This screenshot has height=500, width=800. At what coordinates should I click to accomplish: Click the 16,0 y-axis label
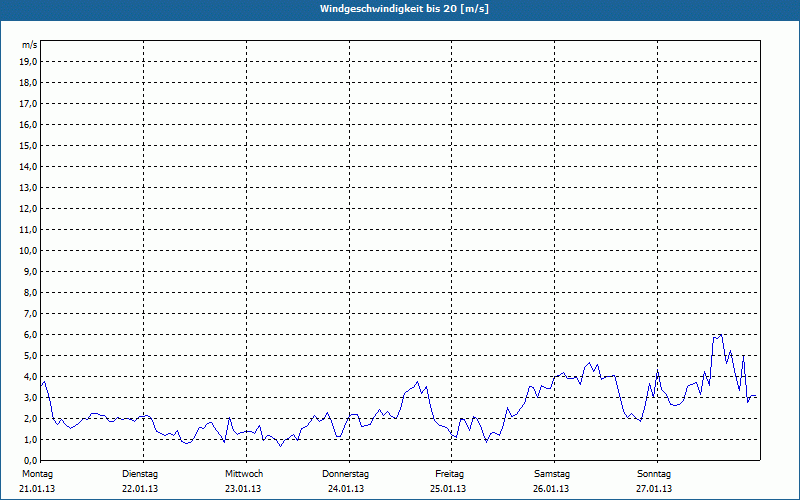point(28,124)
